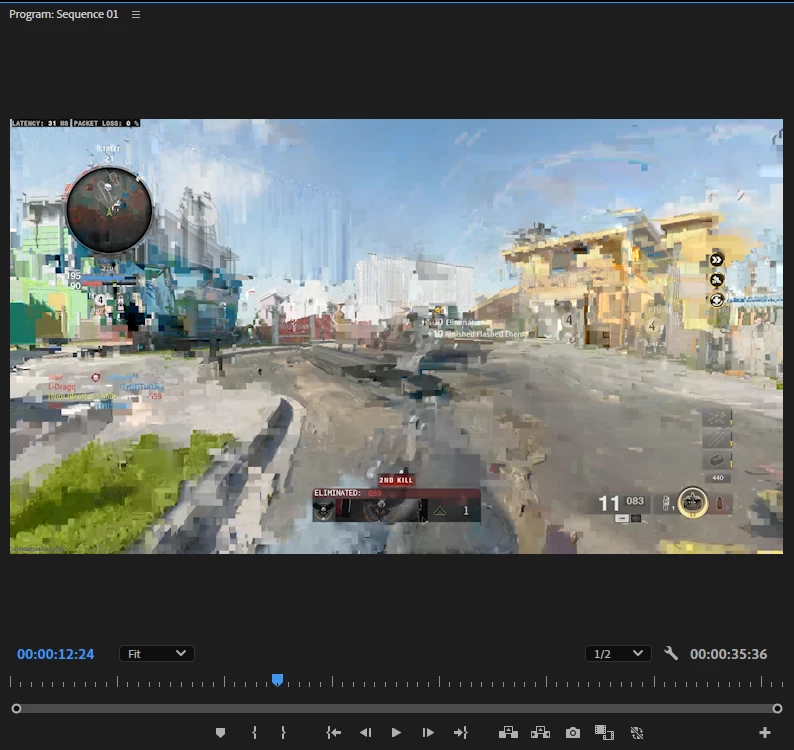Click the Lift button
Image resolution: width=794 pixels, height=750 pixels.
(508, 732)
